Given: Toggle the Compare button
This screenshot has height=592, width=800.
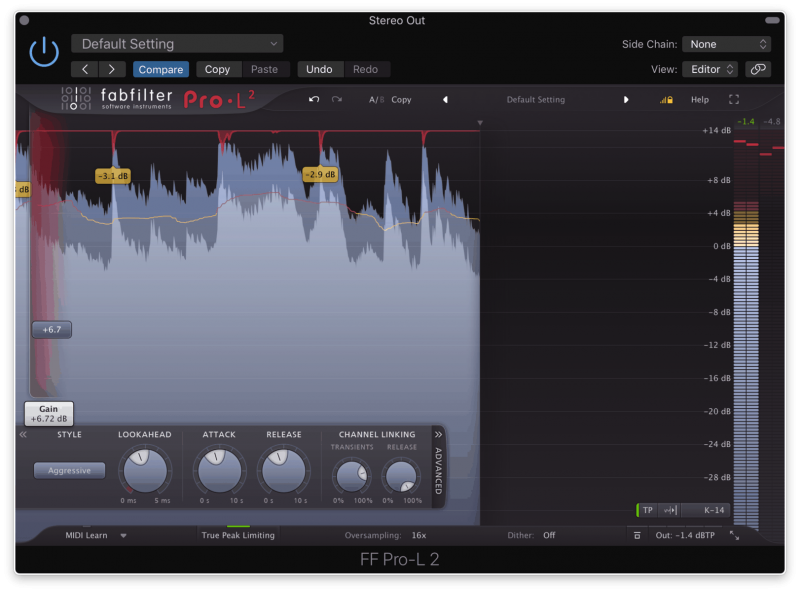Looking at the screenshot, I should 161,69.
